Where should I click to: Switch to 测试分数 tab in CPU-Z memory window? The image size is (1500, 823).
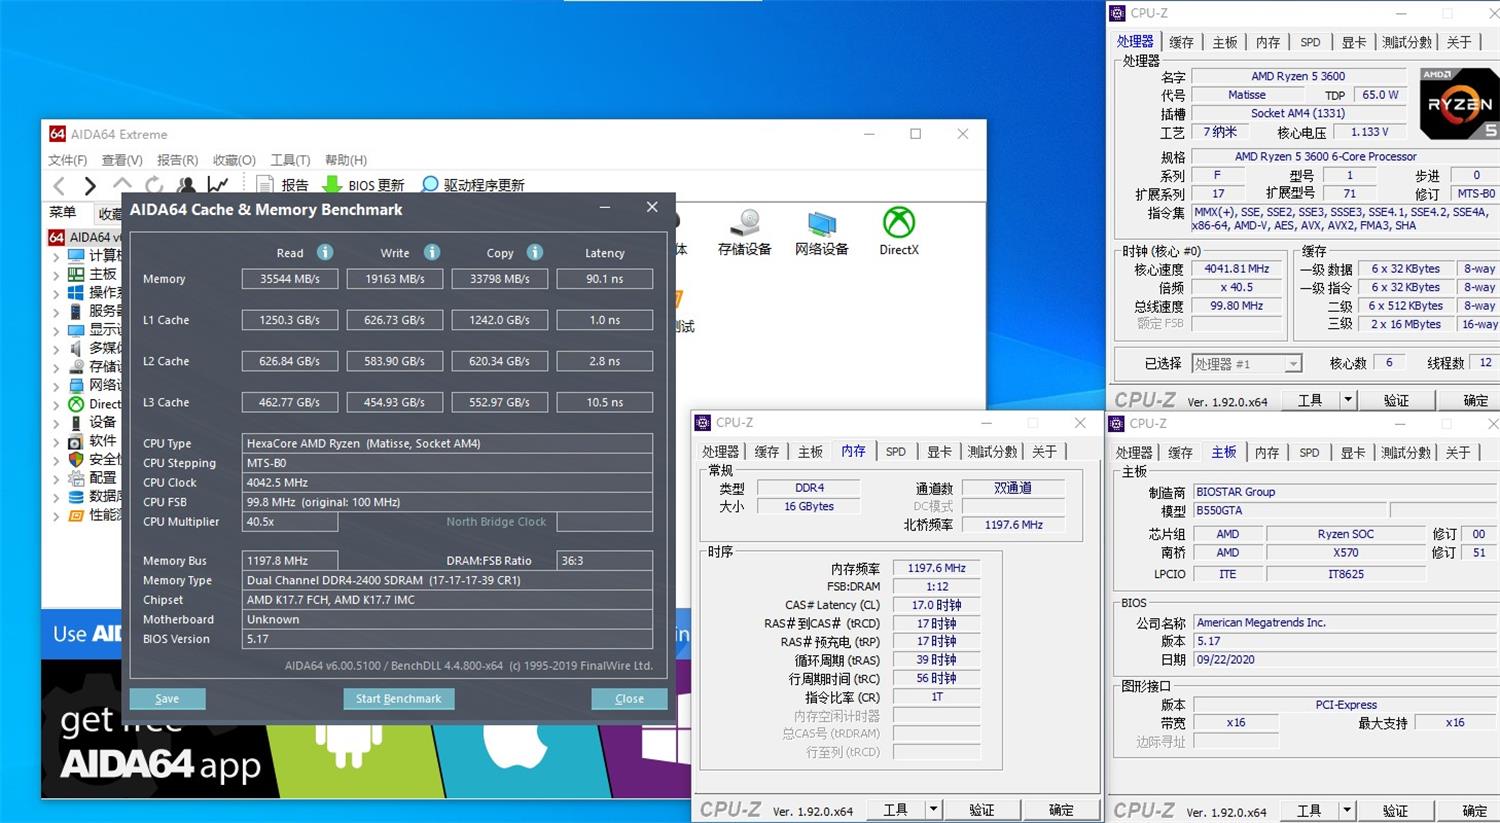[992, 452]
